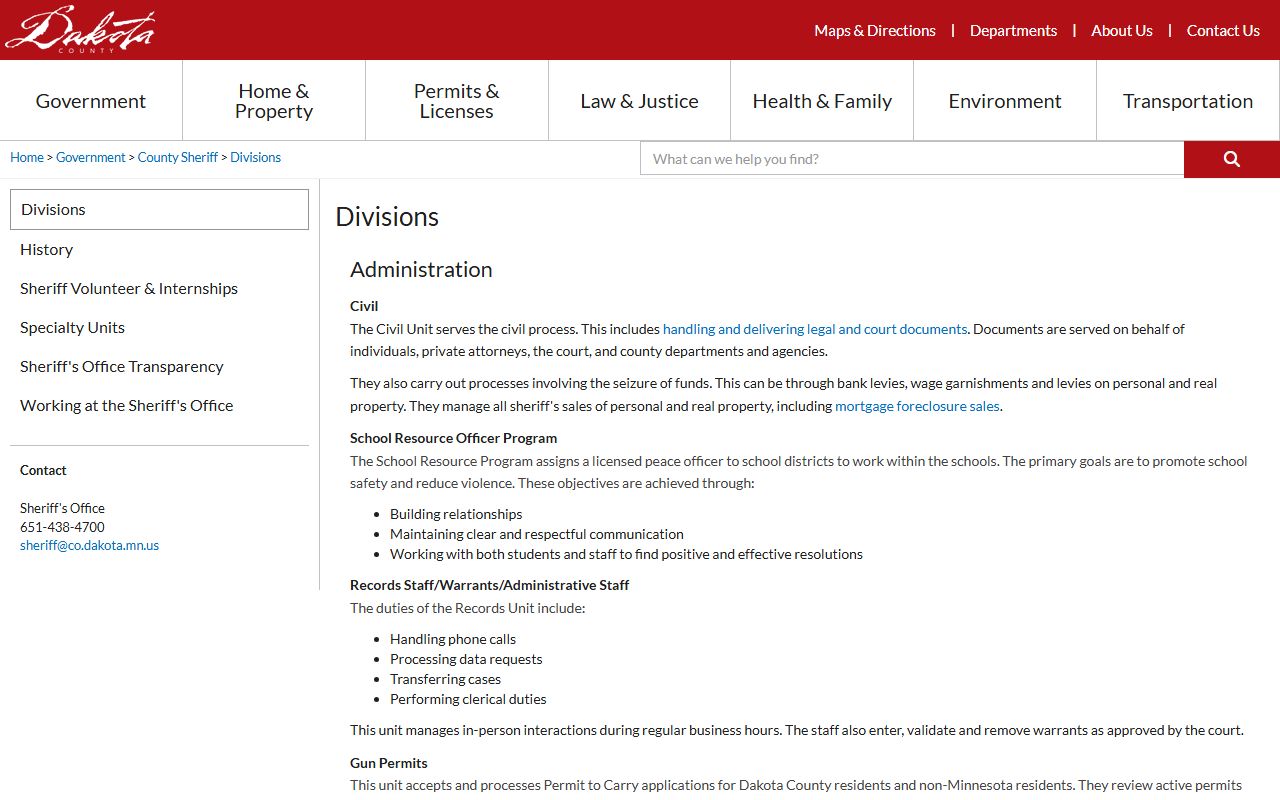The height and width of the screenshot is (800, 1280).
Task: Click the County Sheriff breadcrumb
Action: tap(178, 158)
